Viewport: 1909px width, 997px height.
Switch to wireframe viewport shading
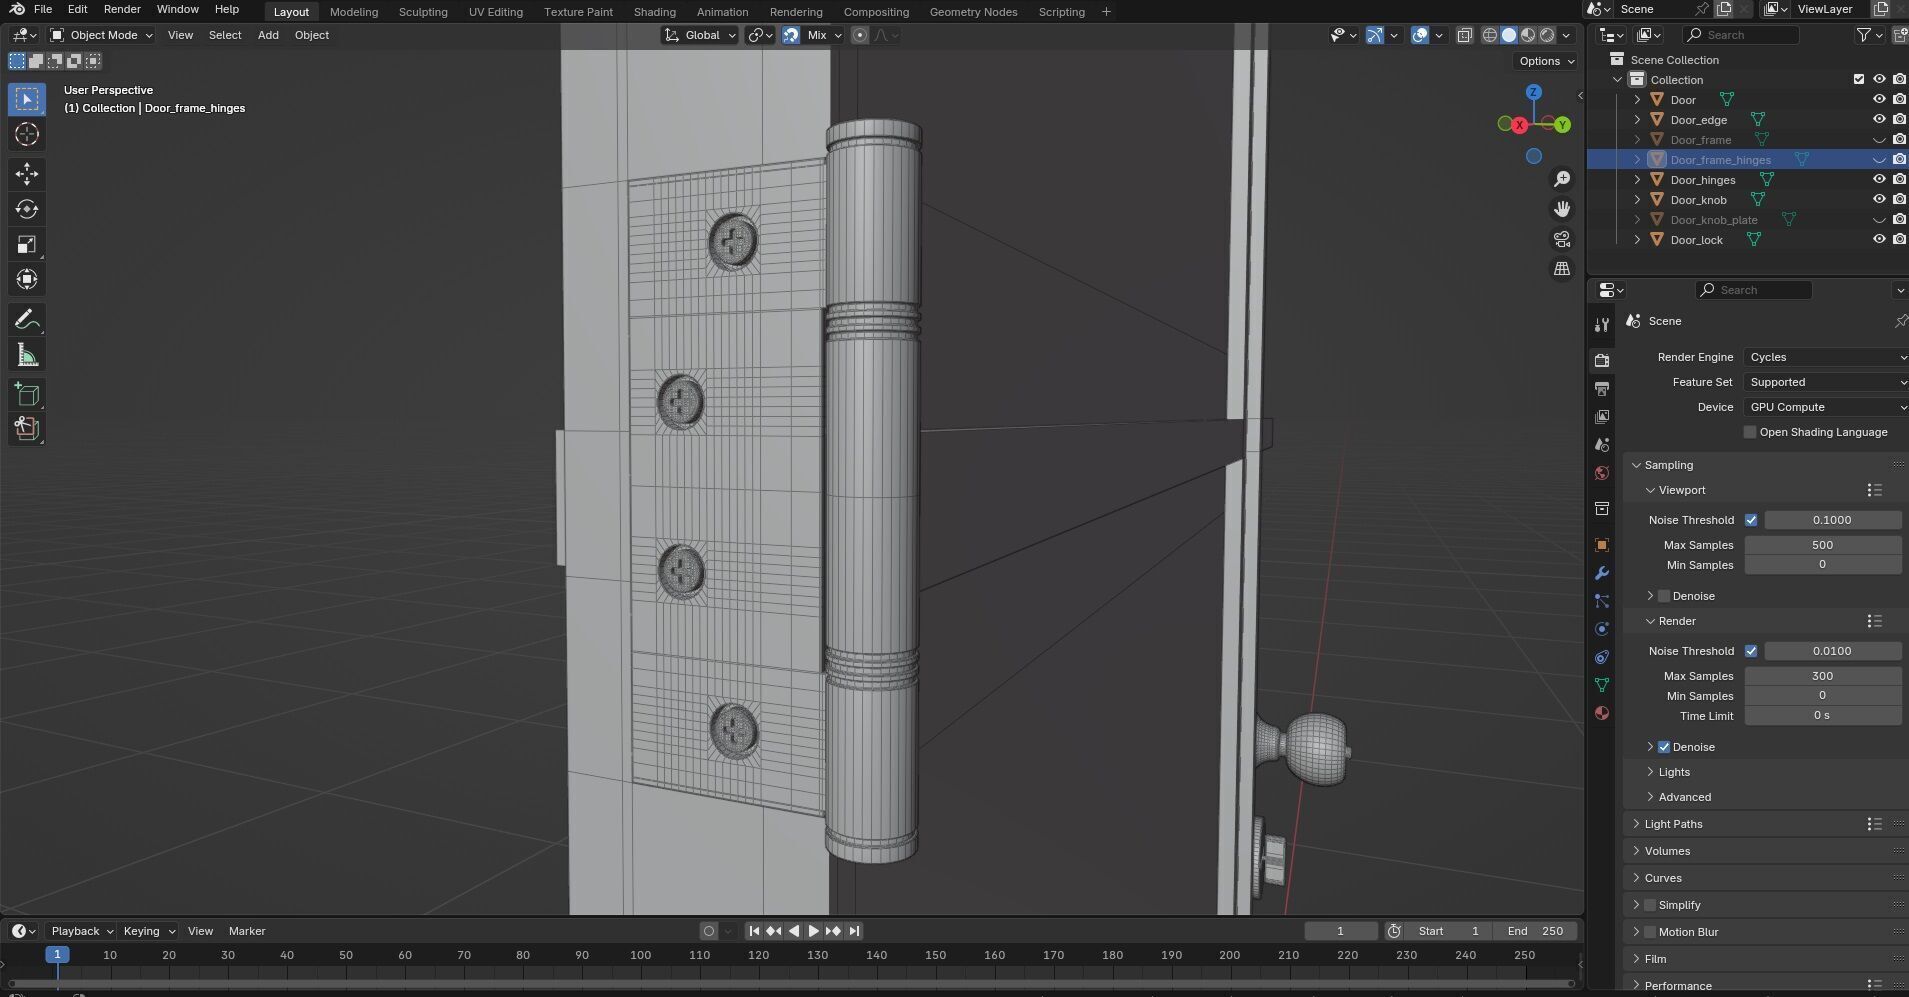point(1490,35)
